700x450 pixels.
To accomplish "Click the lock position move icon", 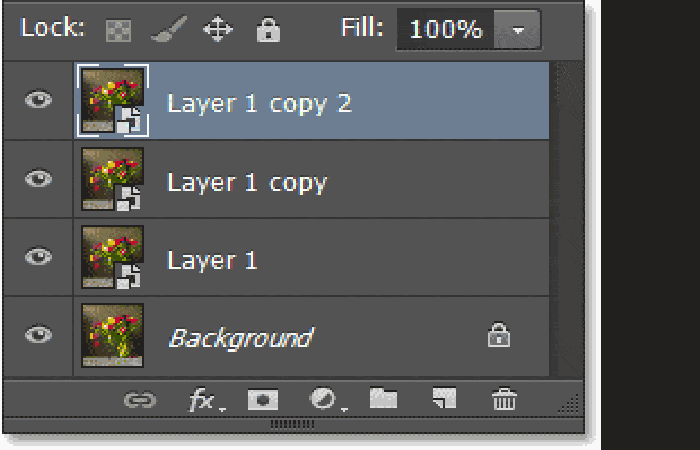I will [218, 29].
